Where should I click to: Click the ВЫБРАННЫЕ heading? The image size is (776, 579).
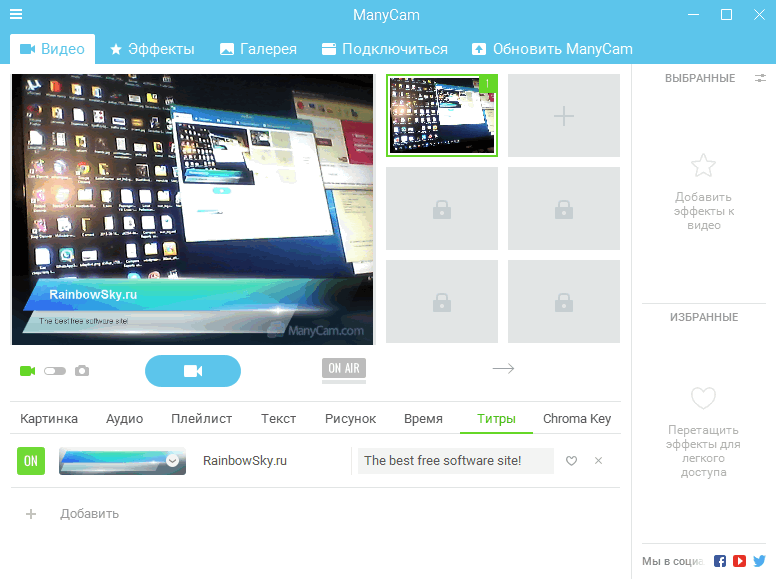[700, 78]
